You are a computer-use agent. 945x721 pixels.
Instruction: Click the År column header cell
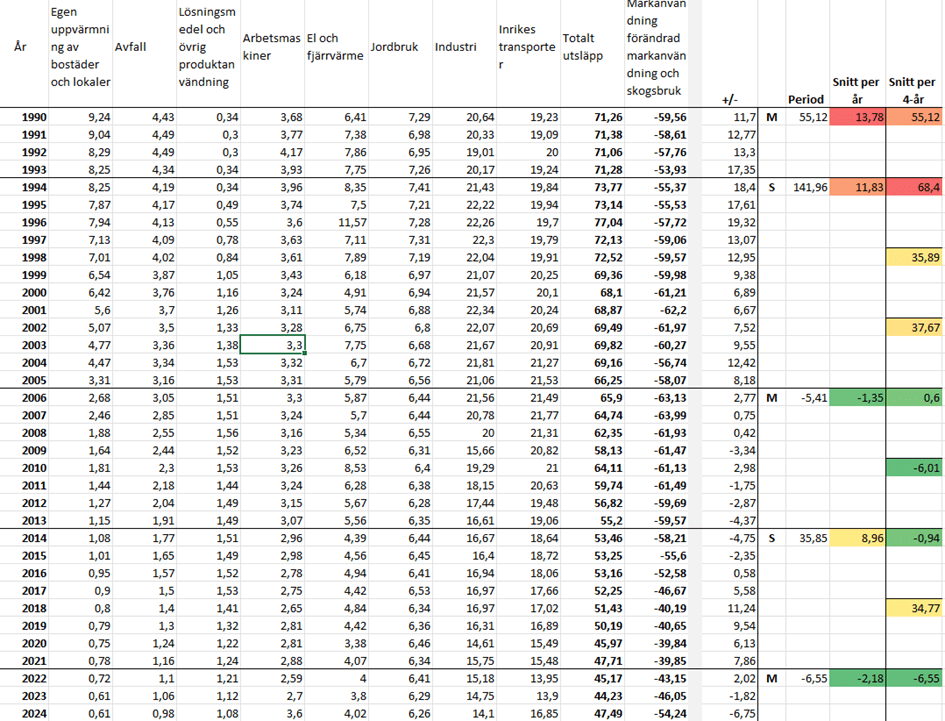coord(21,47)
